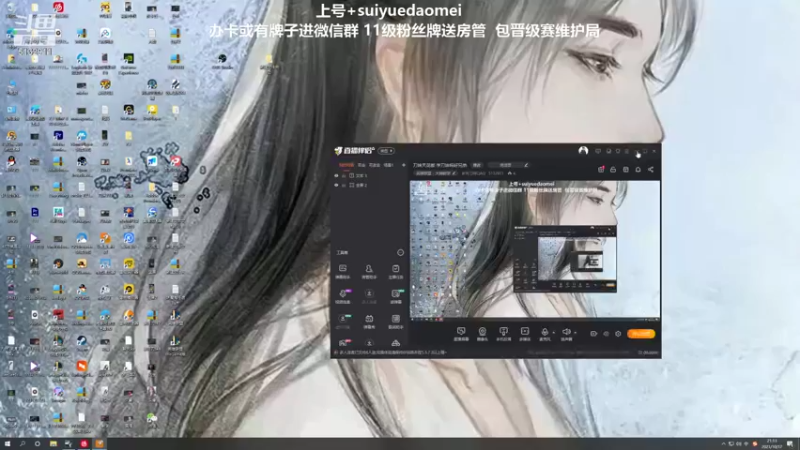This screenshot has width=800, height=450.
Task: Open the taskbar search icon
Action: pyautogui.click(x=22, y=444)
